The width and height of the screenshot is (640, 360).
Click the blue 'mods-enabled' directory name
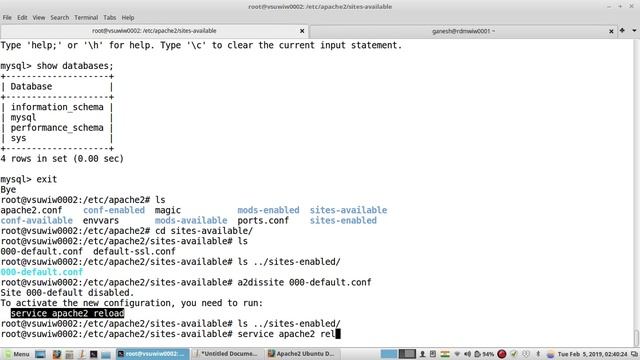tap(268, 210)
